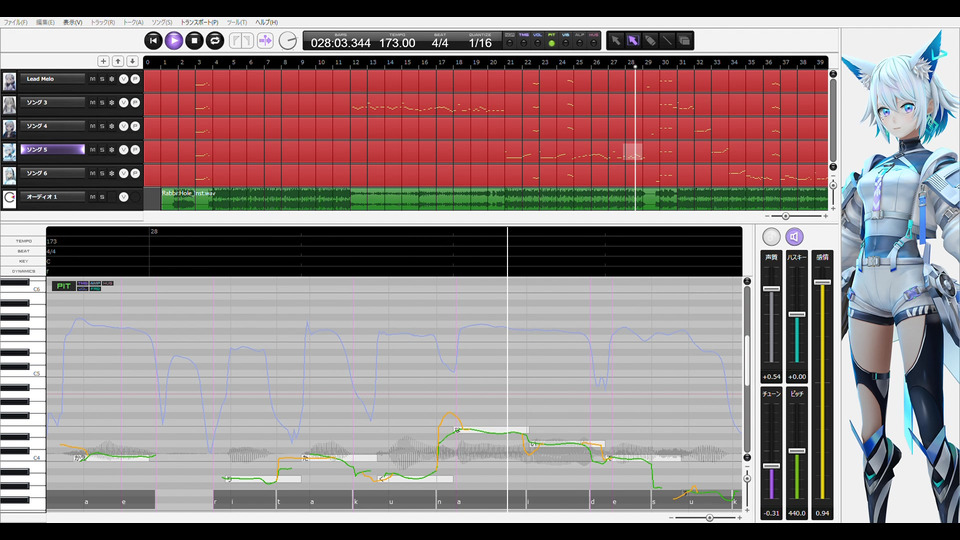
Task: Toggle the purple auto-scroll arrow button
Action: pyautogui.click(x=265, y=40)
